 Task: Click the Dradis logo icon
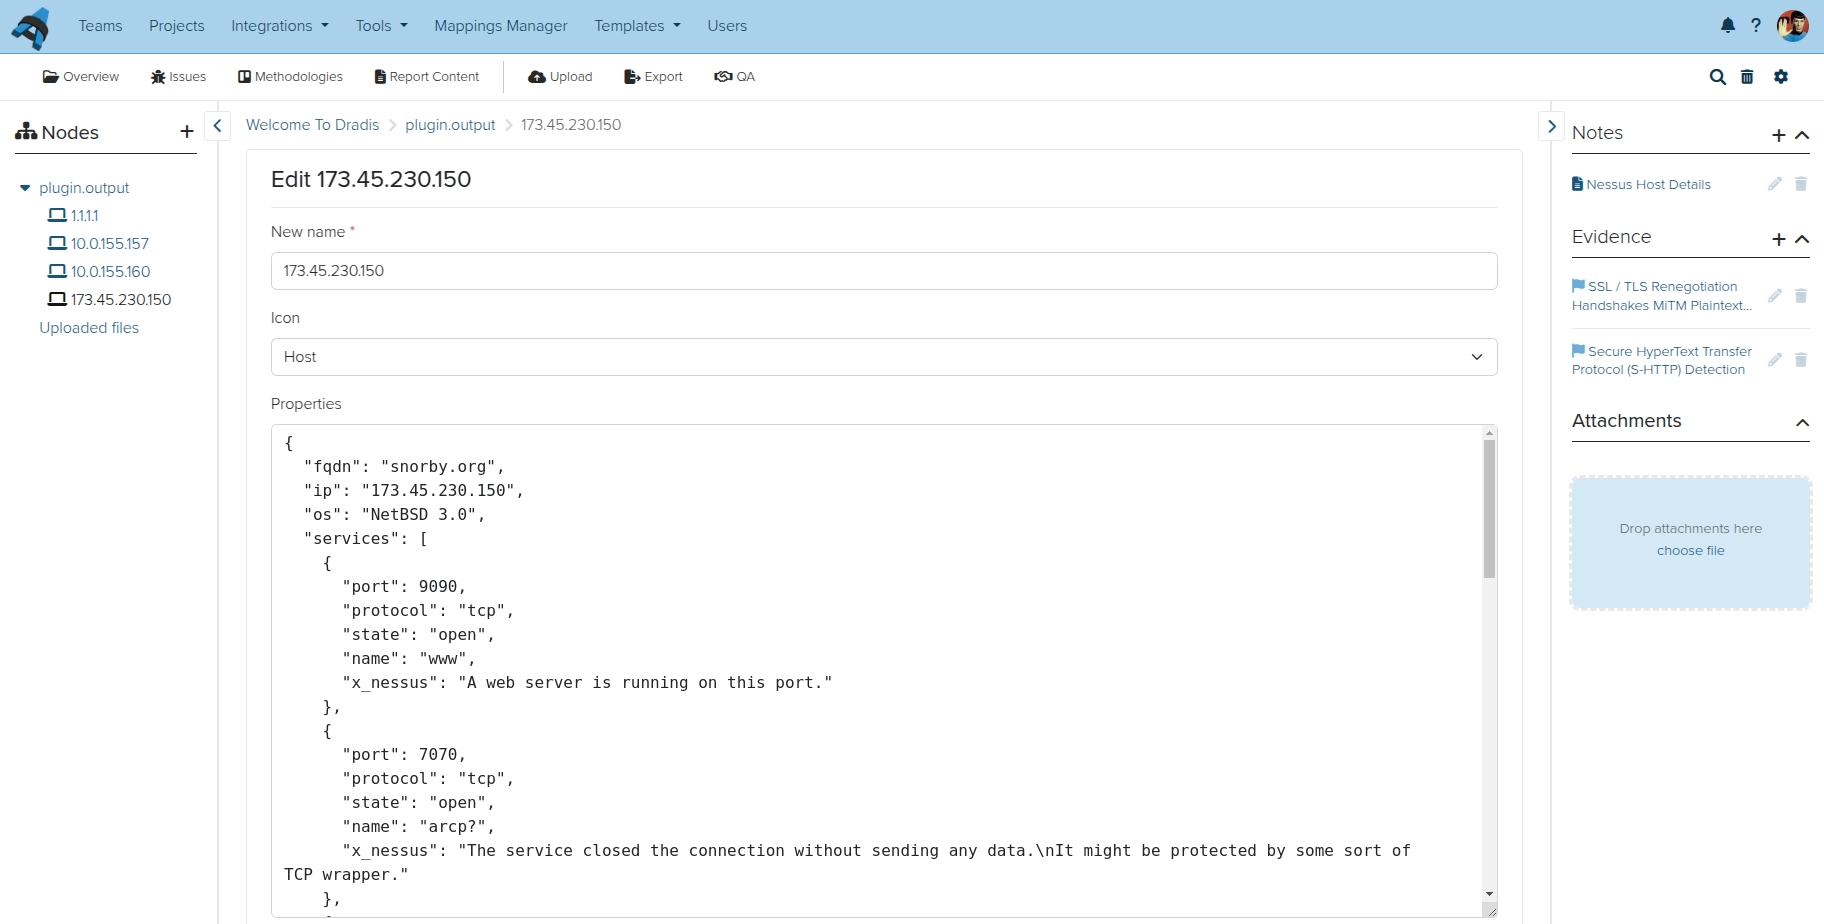31,27
